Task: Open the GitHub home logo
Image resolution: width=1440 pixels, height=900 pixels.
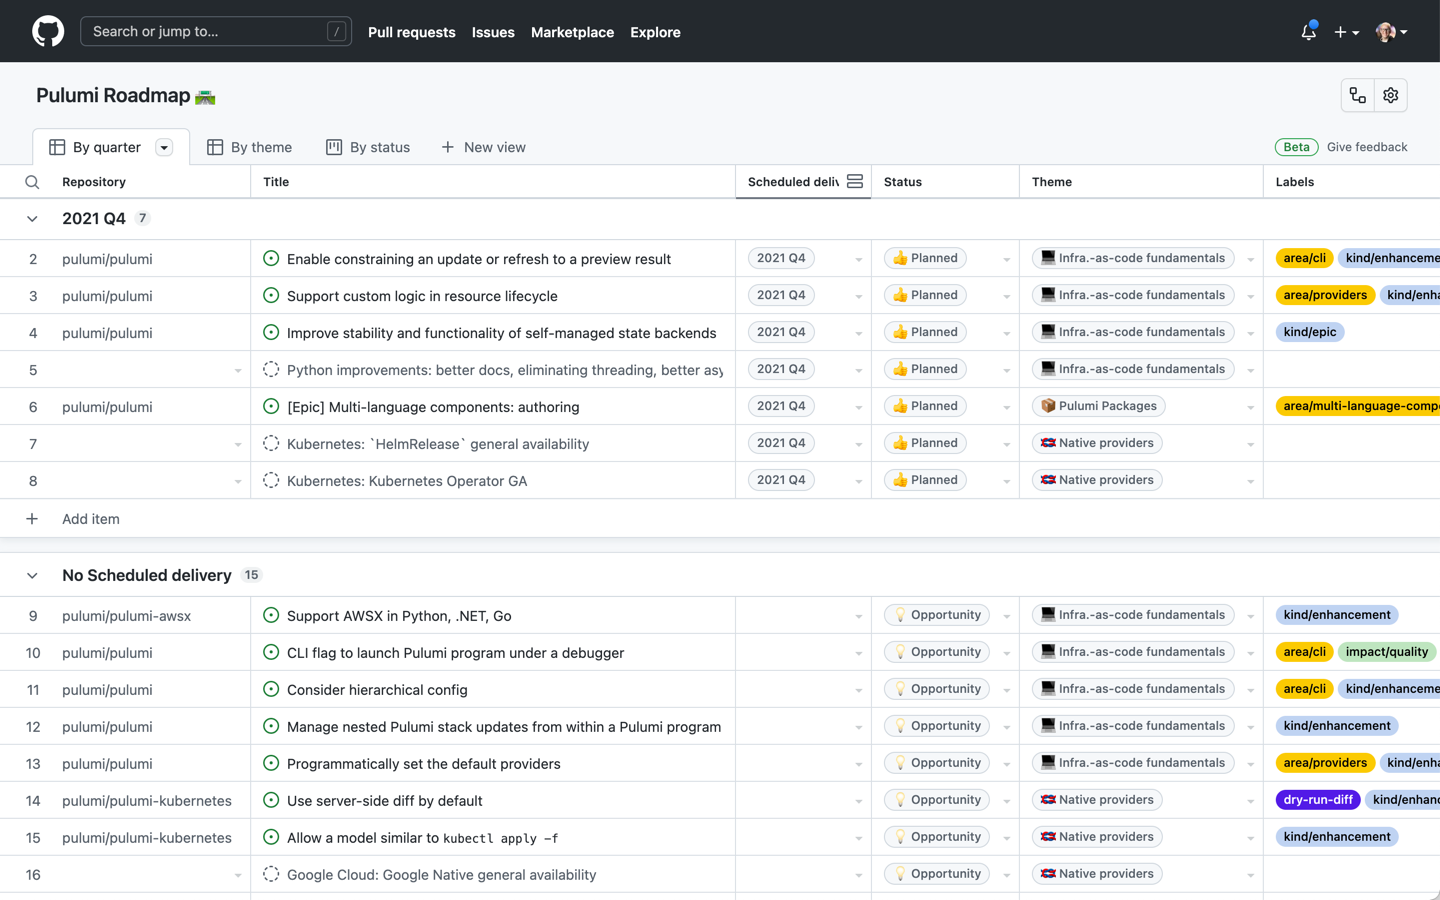Action: point(48,31)
